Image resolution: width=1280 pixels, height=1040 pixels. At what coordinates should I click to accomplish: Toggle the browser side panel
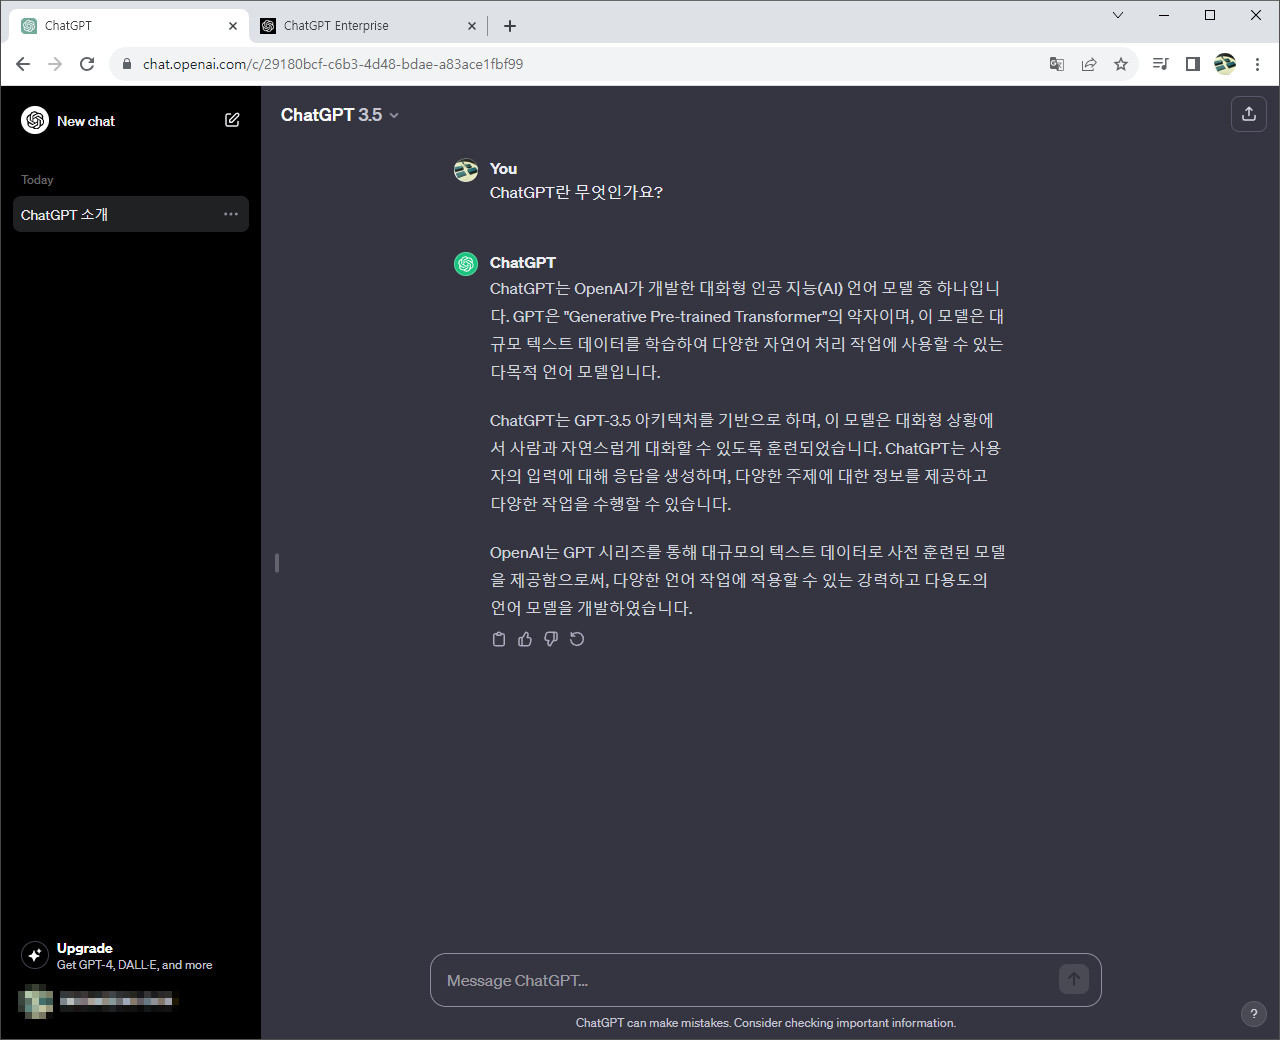click(x=1193, y=64)
